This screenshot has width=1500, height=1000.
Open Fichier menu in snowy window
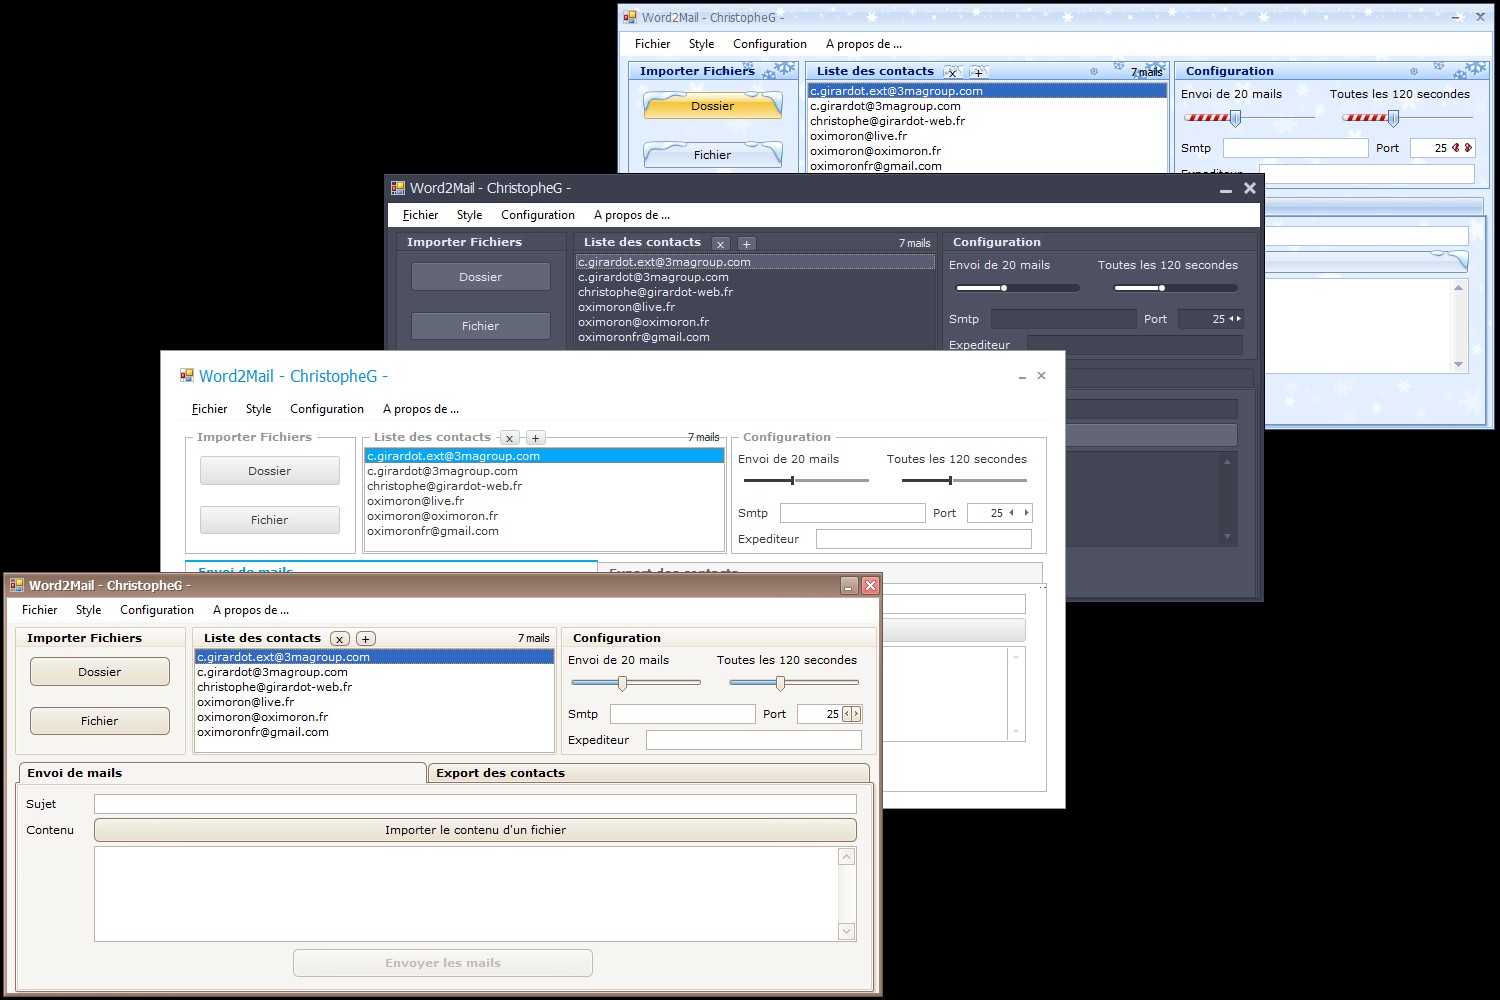coord(653,44)
